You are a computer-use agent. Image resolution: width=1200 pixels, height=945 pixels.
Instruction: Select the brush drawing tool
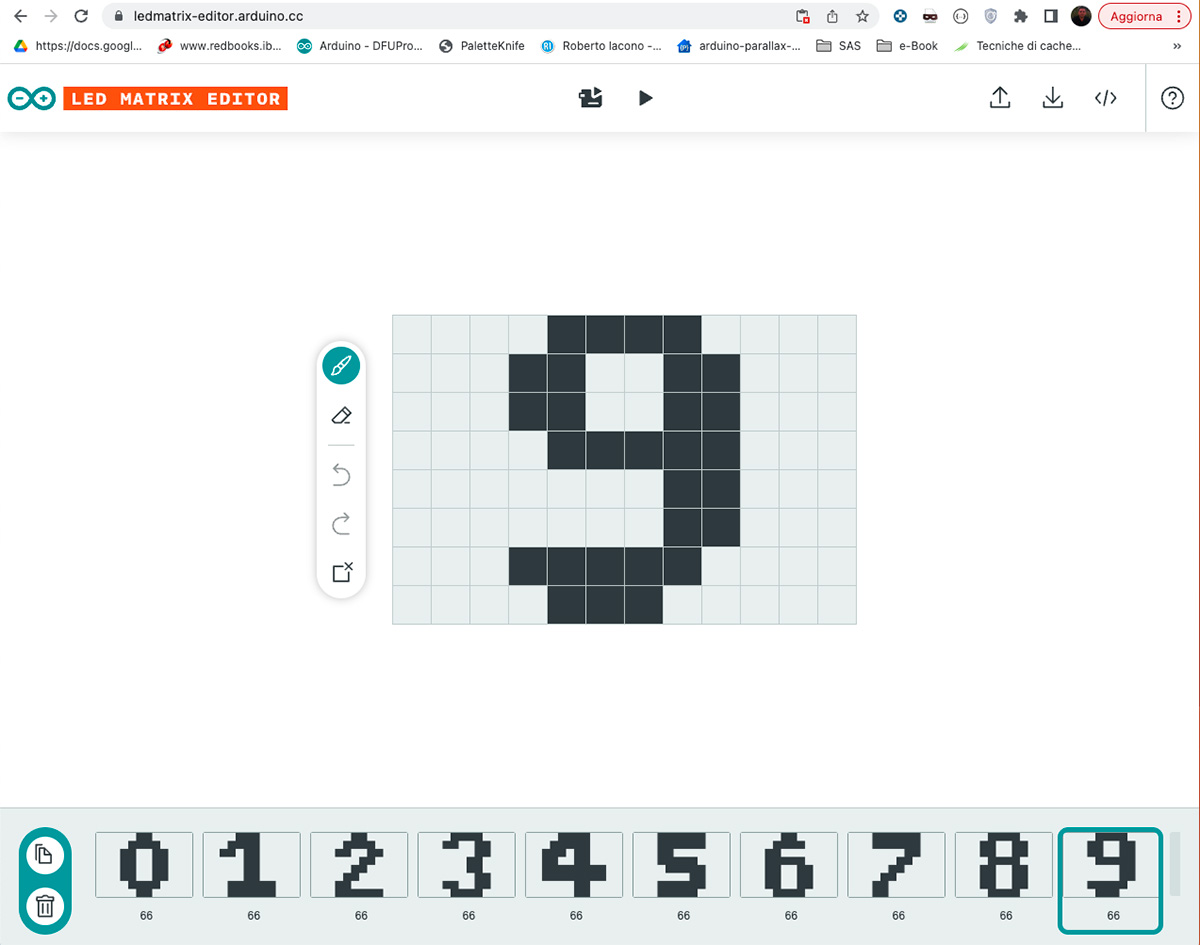[x=341, y=366]
